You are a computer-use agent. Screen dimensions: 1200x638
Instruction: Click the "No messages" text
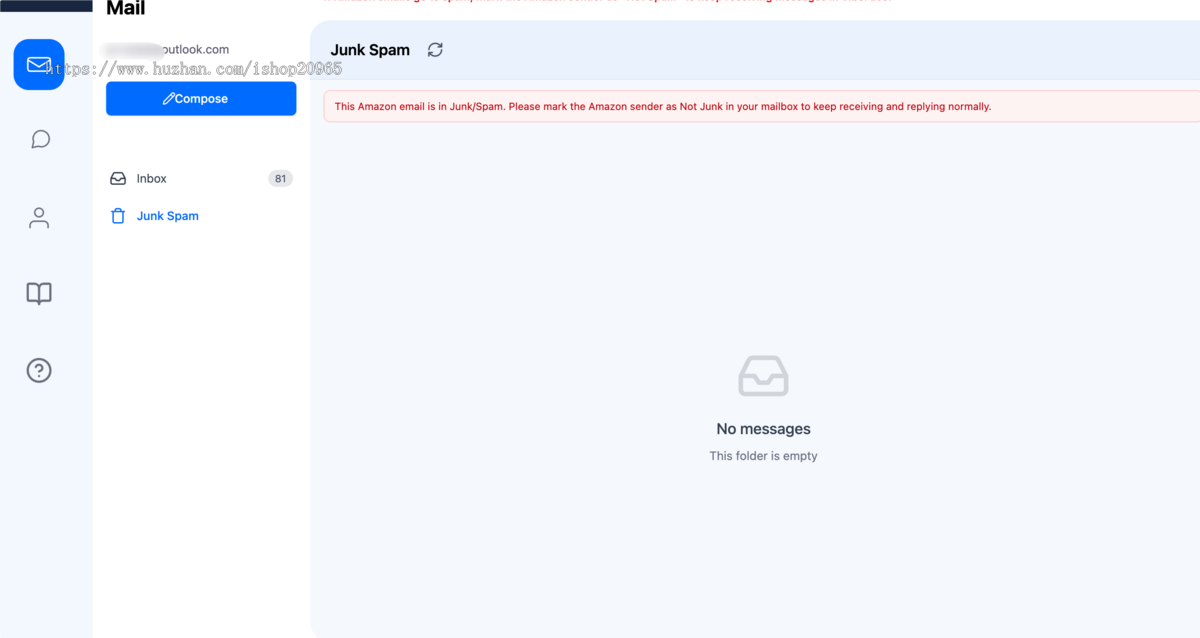click(764, 429)
